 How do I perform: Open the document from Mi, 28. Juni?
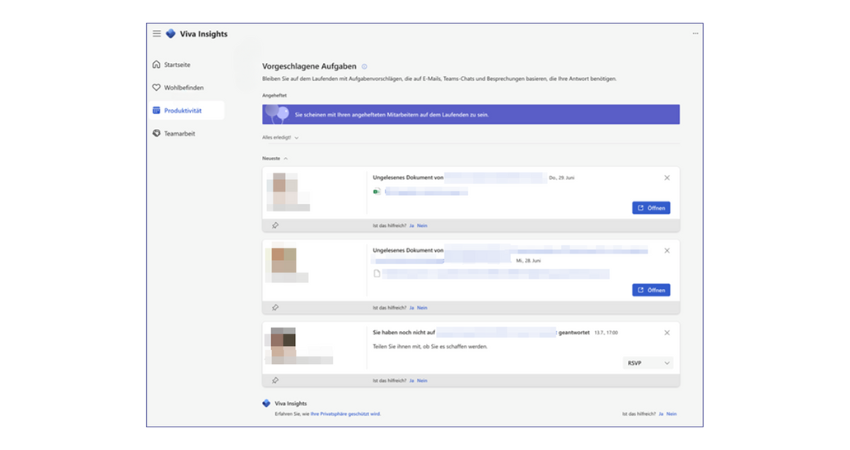pos(651,290)
